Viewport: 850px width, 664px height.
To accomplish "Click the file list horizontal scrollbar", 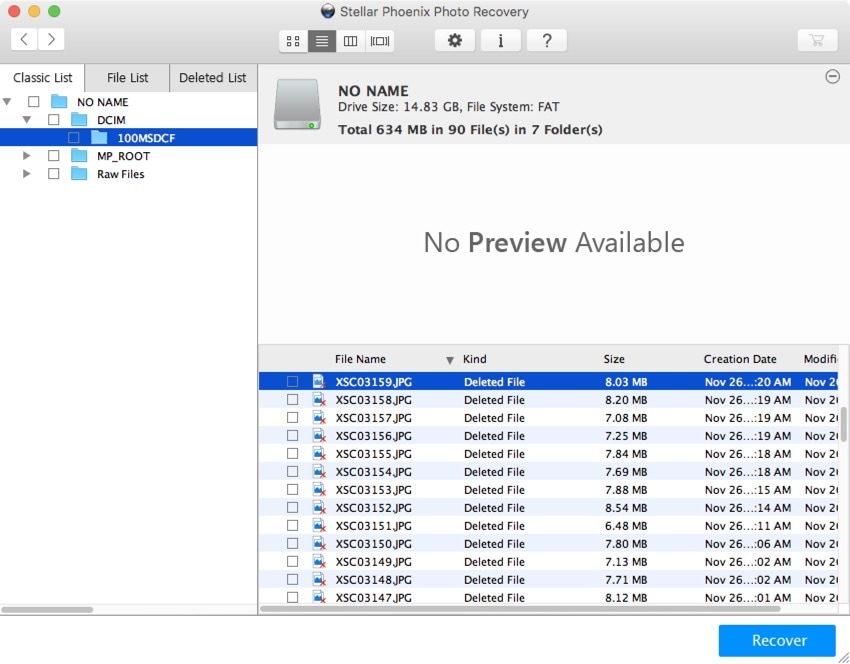I will (520, 609).
